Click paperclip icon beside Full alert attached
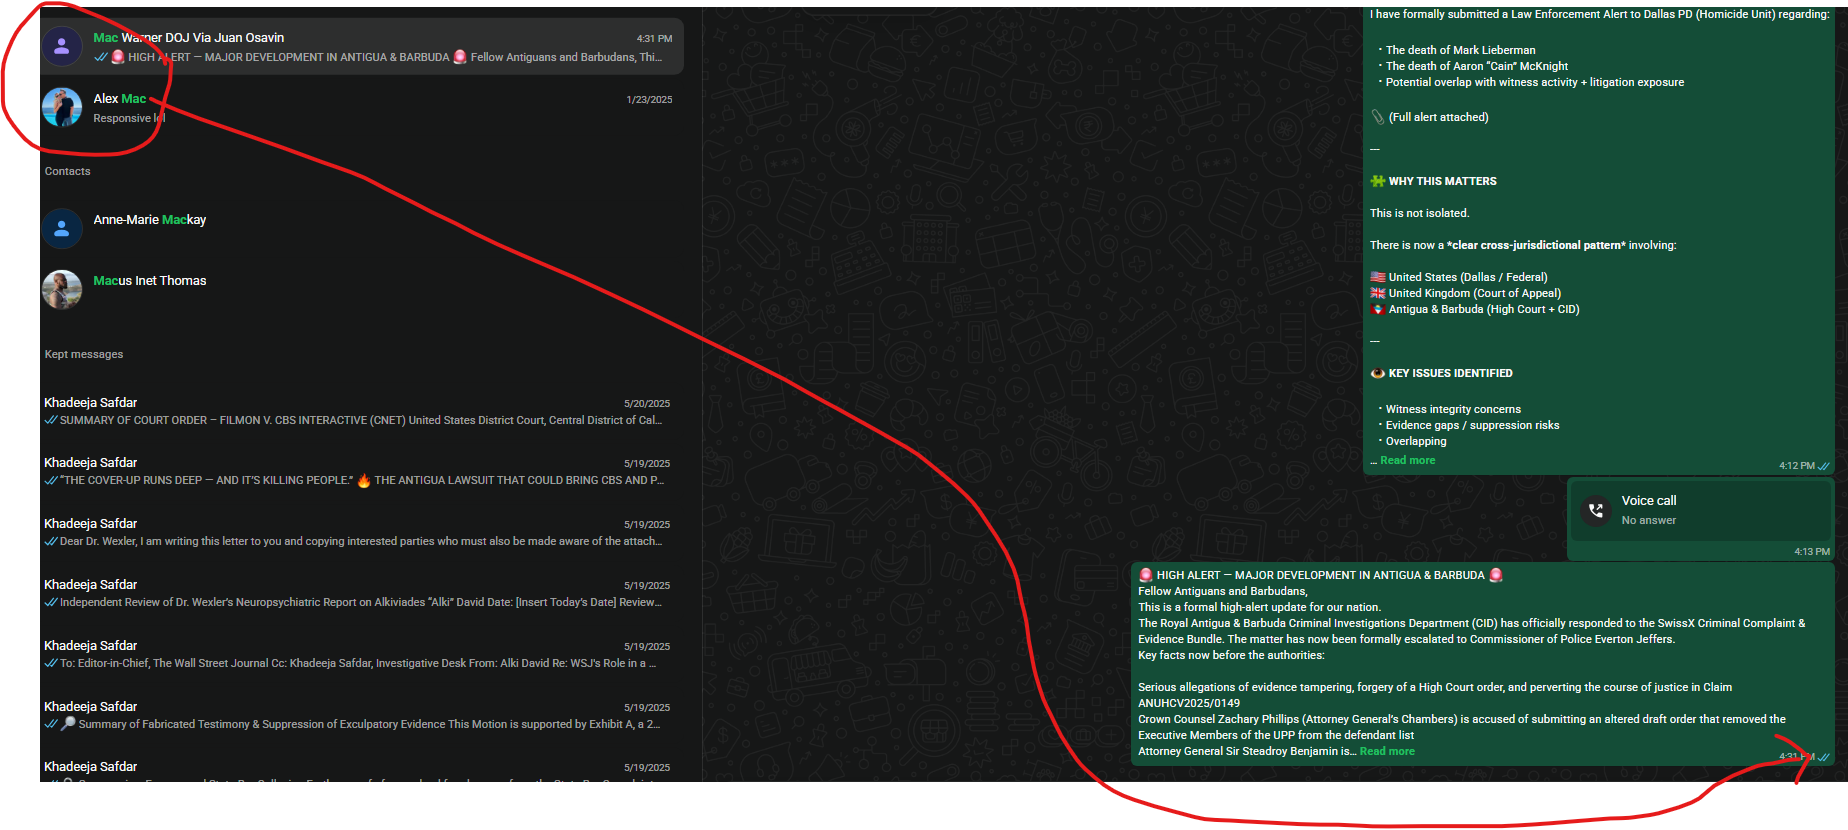This screenshot has height=830, width=1848. pos(1377,117)
